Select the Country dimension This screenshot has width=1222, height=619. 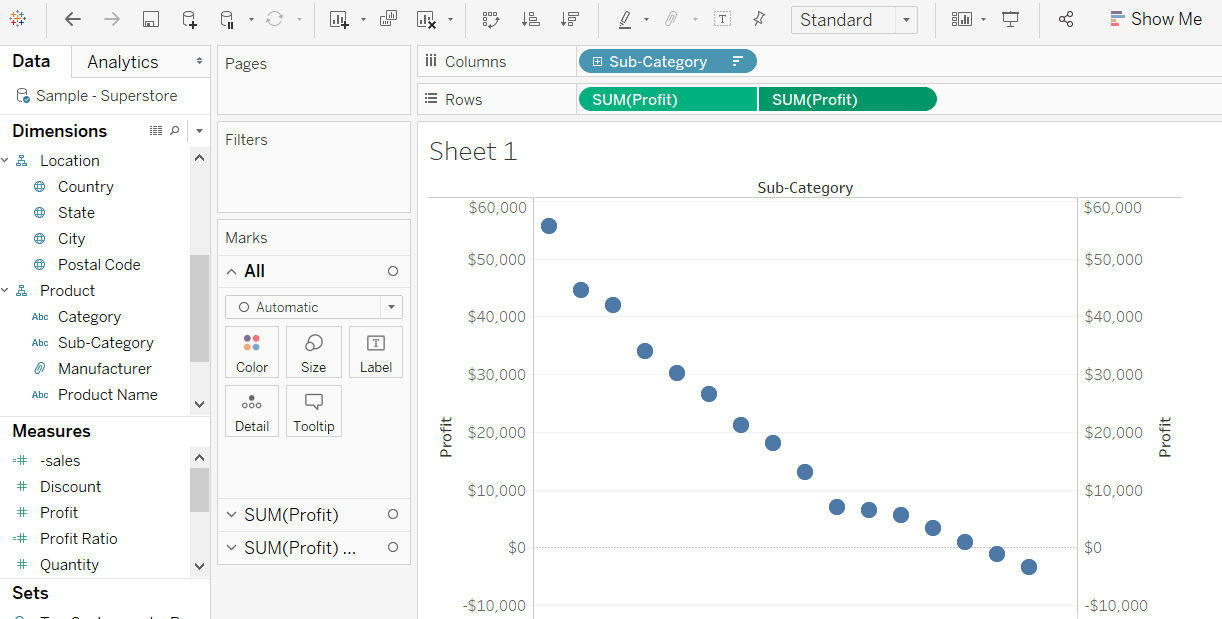tap(86, 187)
